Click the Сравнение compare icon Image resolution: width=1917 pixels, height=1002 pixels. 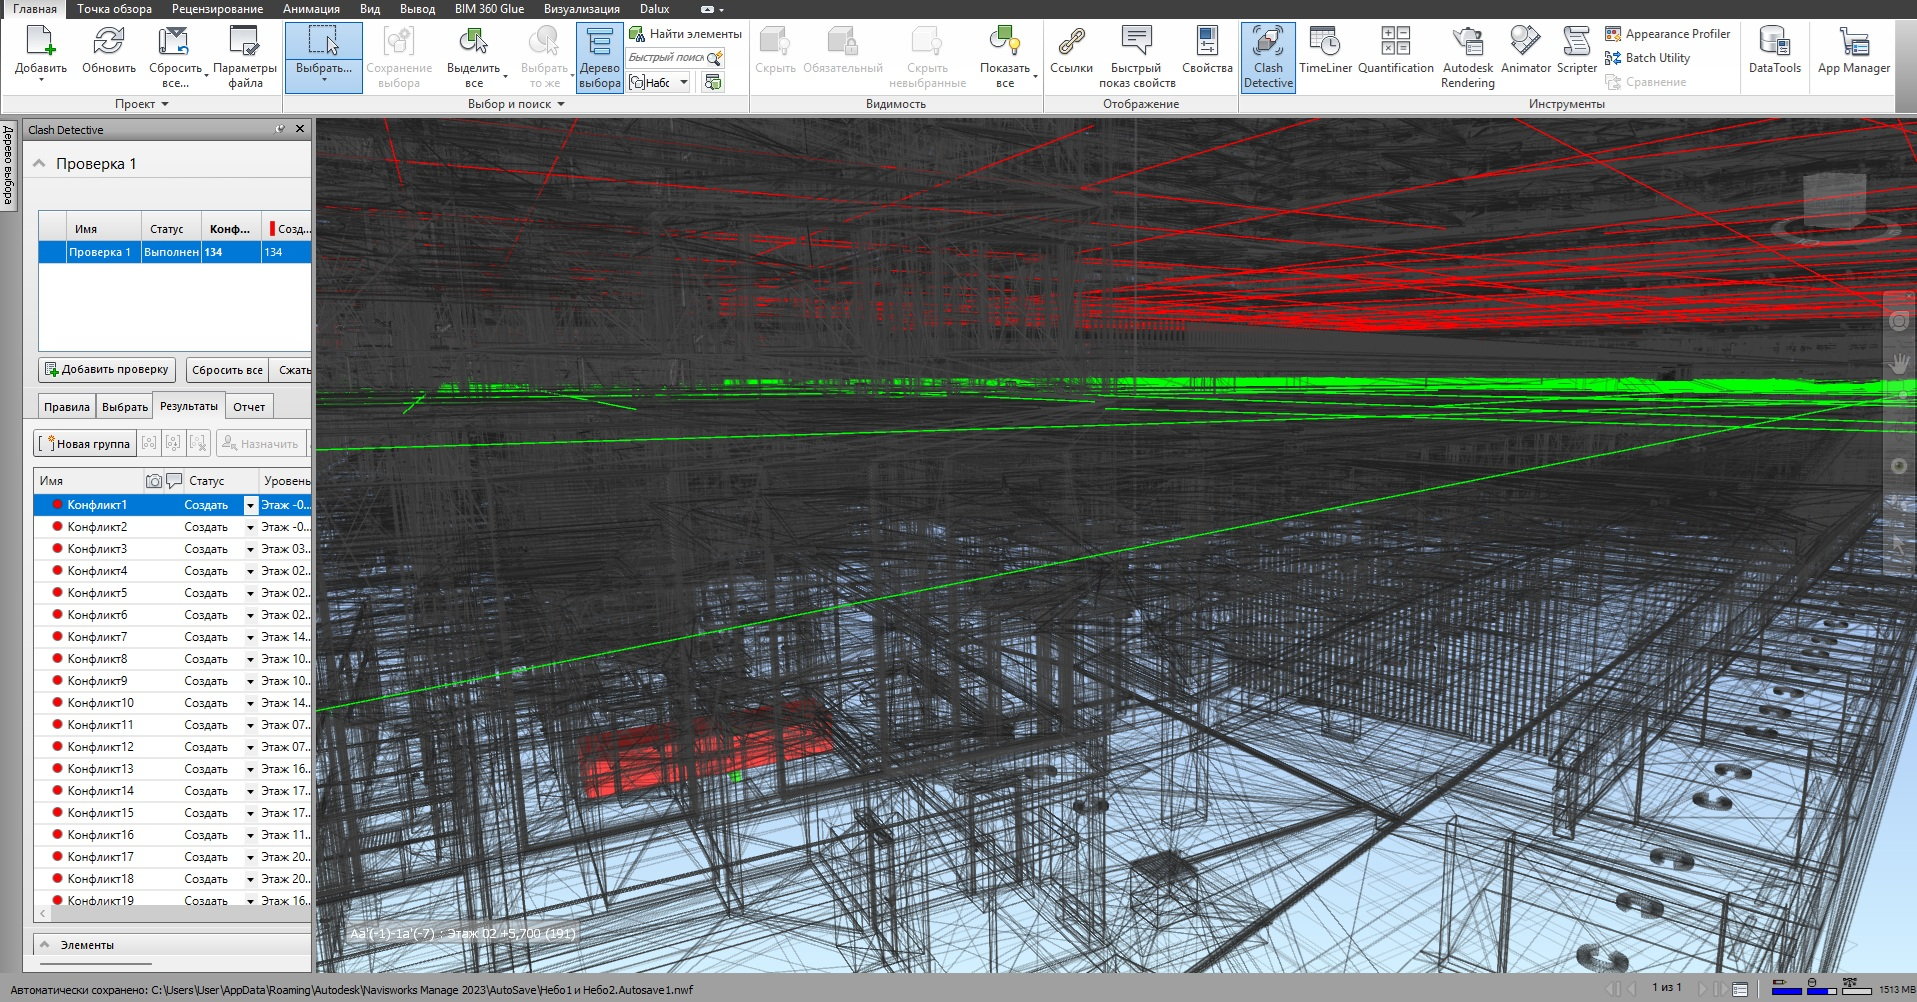pyautogui.click(x=1612, y=82)
